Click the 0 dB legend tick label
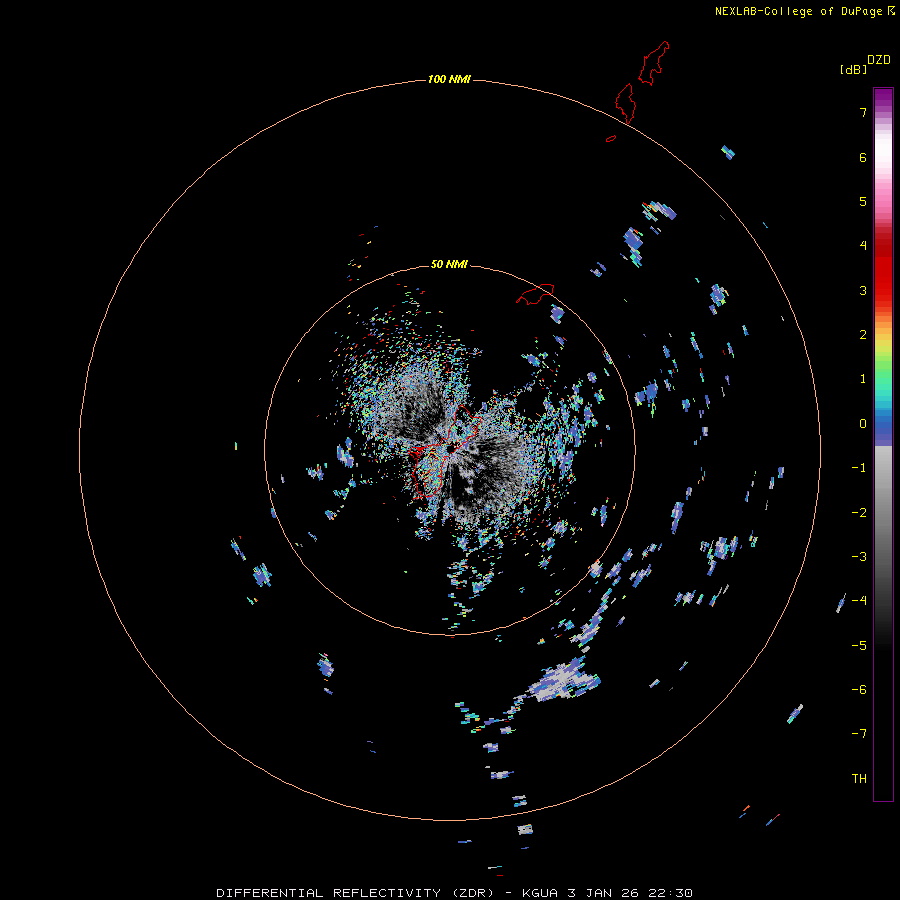The image size is (900, 900). tap(863, 424)
